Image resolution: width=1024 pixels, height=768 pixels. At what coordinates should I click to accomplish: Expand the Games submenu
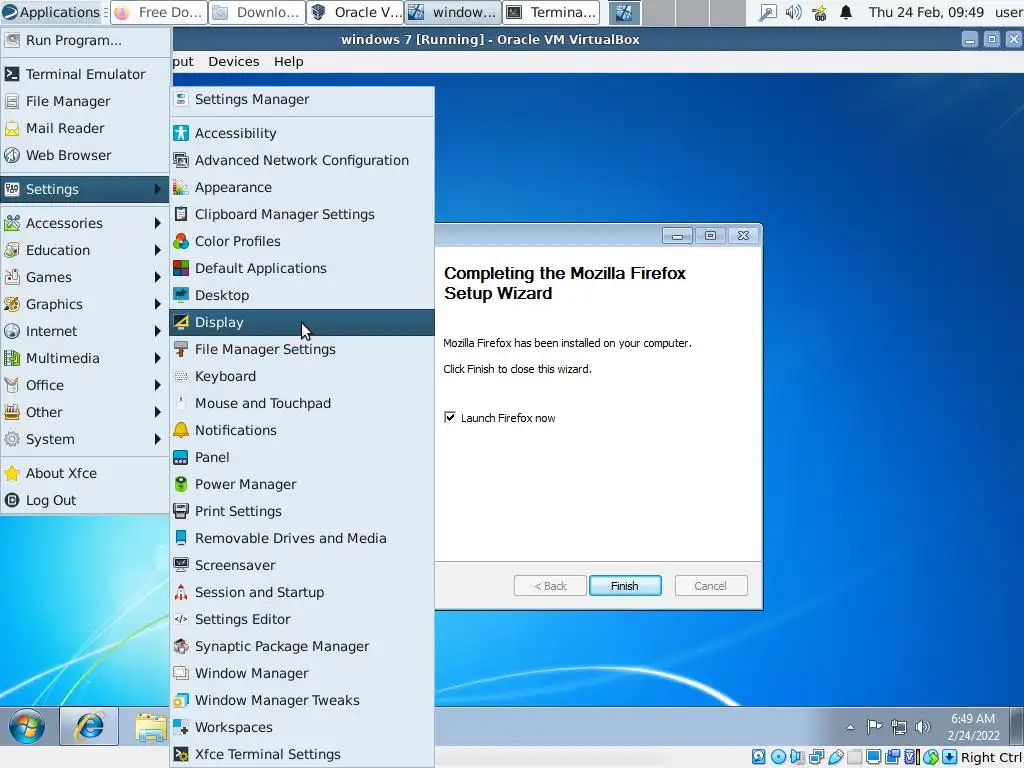pyautogui.click(x=85, y=277)
